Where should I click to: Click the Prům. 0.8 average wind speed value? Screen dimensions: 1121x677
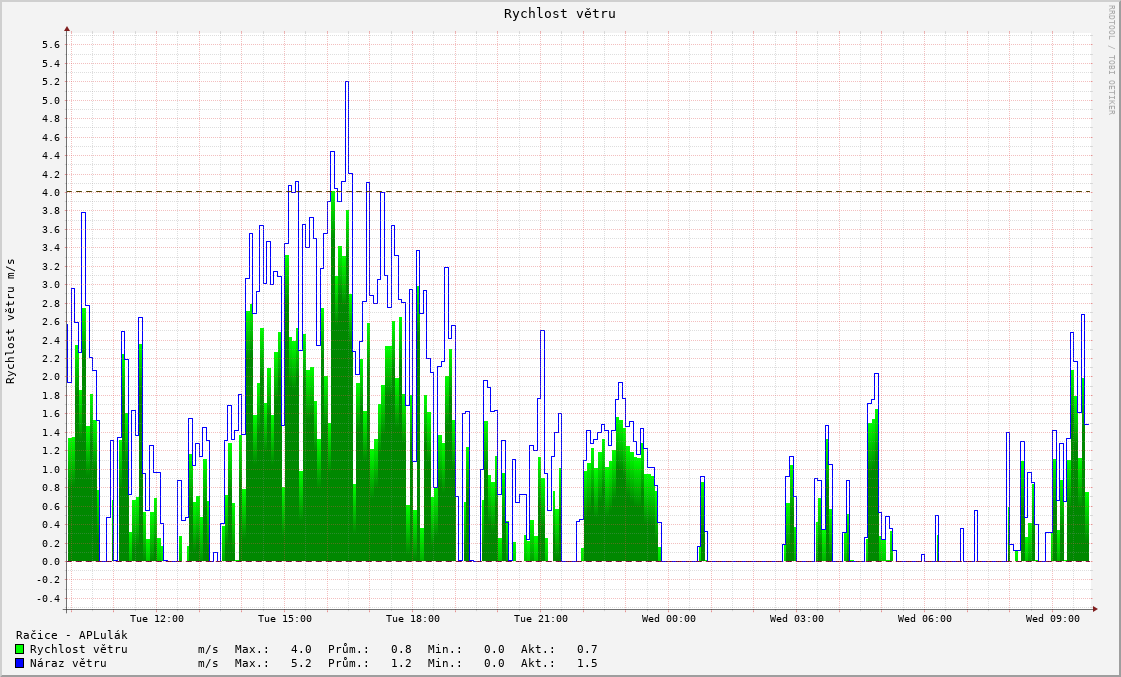point(401,649)
